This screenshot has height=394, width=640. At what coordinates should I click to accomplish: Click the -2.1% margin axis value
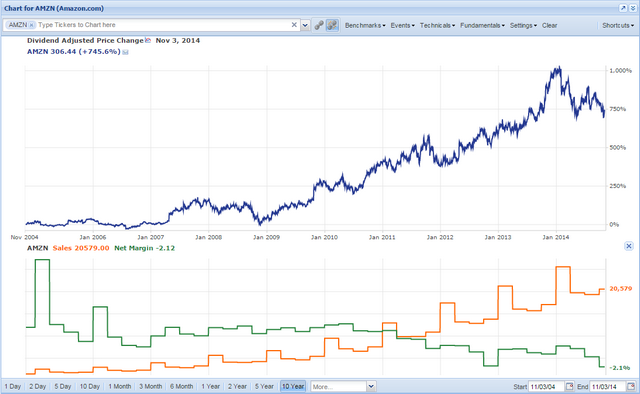click(x=620, y=368)
